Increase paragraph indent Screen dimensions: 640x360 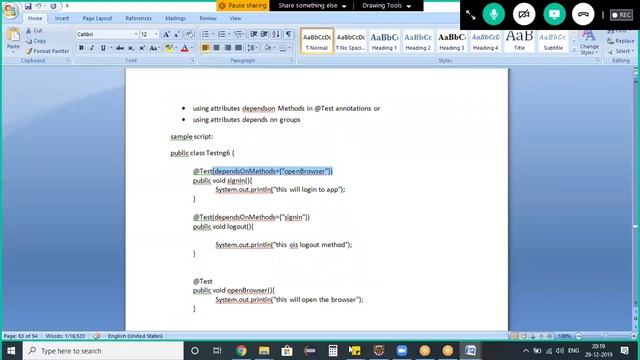[264, 34]
